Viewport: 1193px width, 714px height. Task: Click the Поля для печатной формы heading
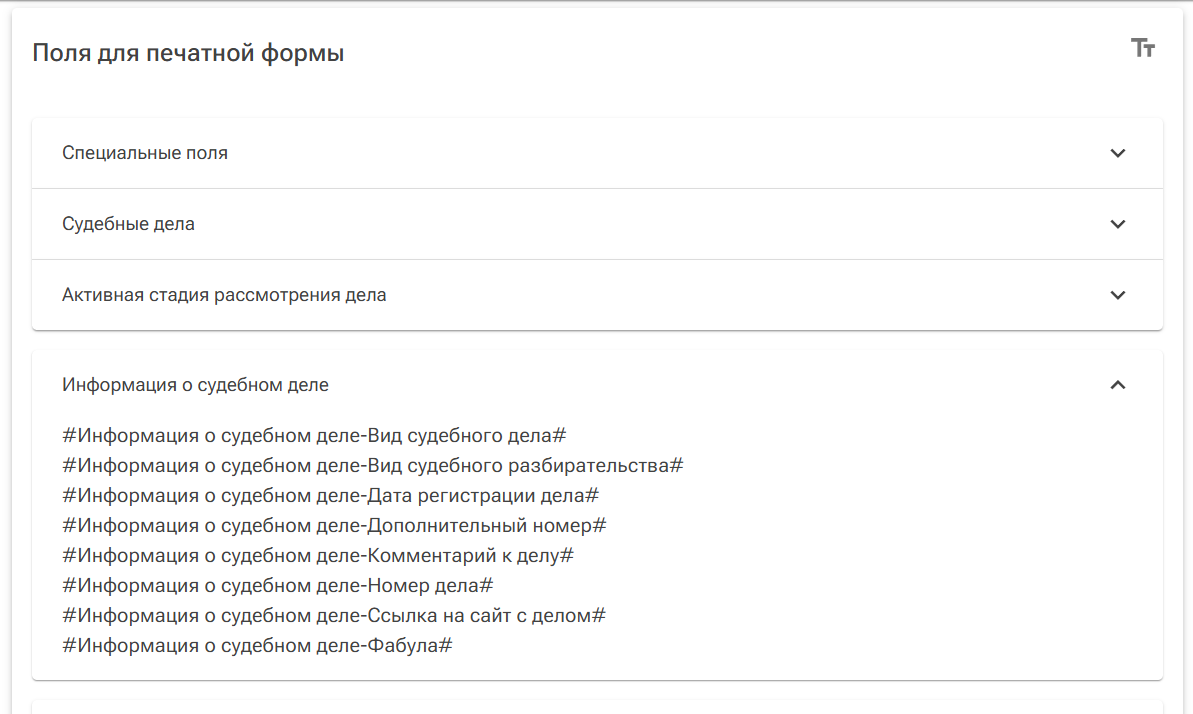(x=188, y=54)
